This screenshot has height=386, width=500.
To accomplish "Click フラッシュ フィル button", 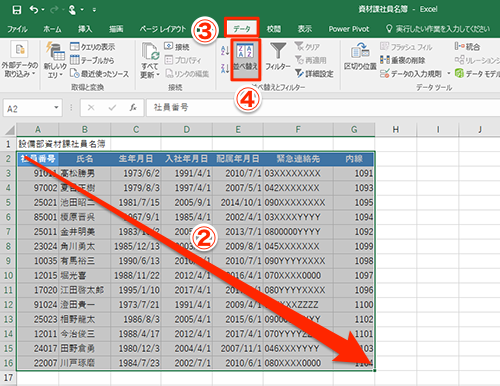I will click(406, 47).
